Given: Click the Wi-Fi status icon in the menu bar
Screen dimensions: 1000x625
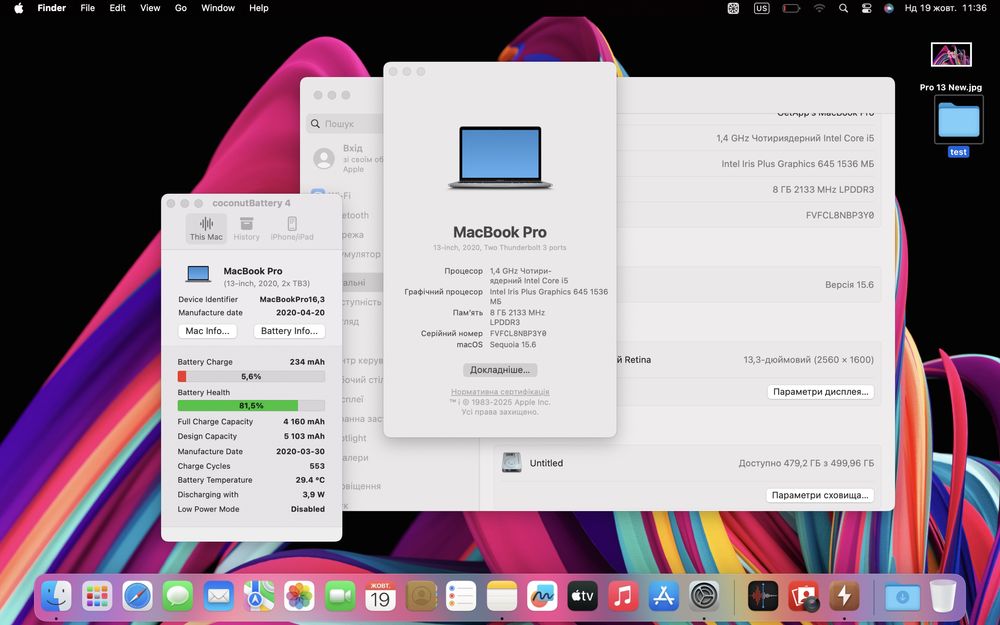Looking at the screenshot, I should click(x=819, y=8).
